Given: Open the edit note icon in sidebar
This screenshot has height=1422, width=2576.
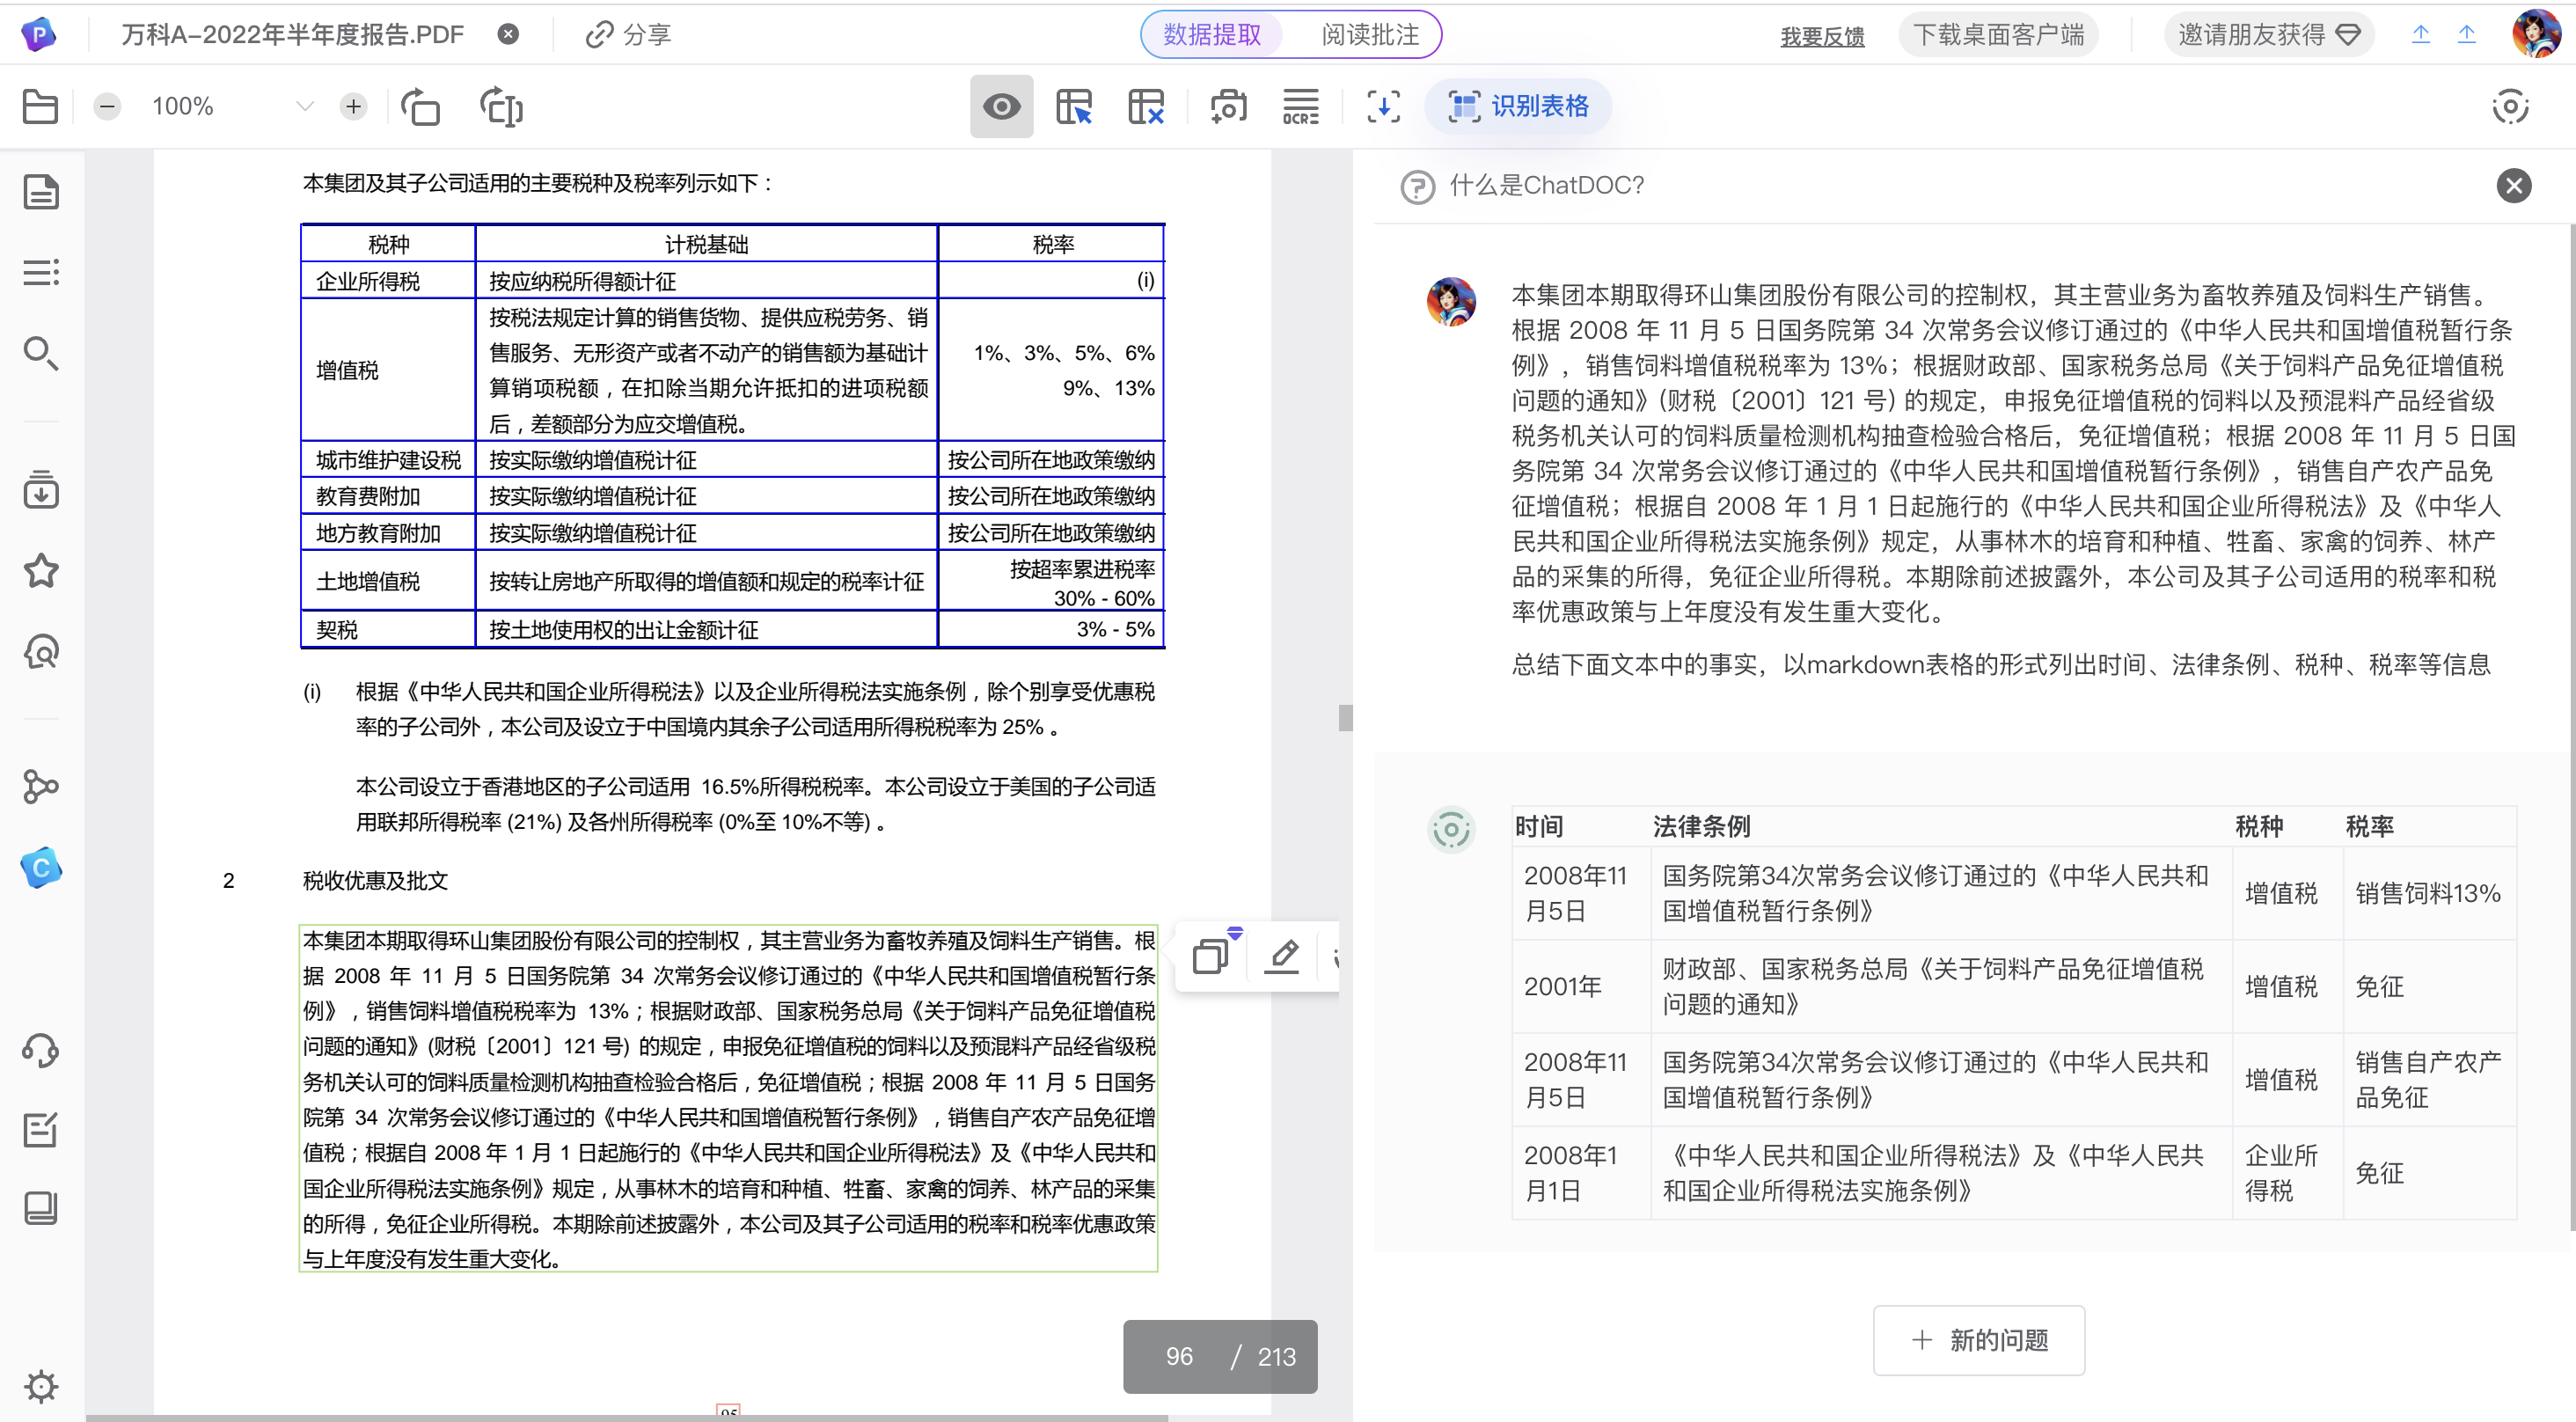Looking at the screenshot, I should point(40,1130).
